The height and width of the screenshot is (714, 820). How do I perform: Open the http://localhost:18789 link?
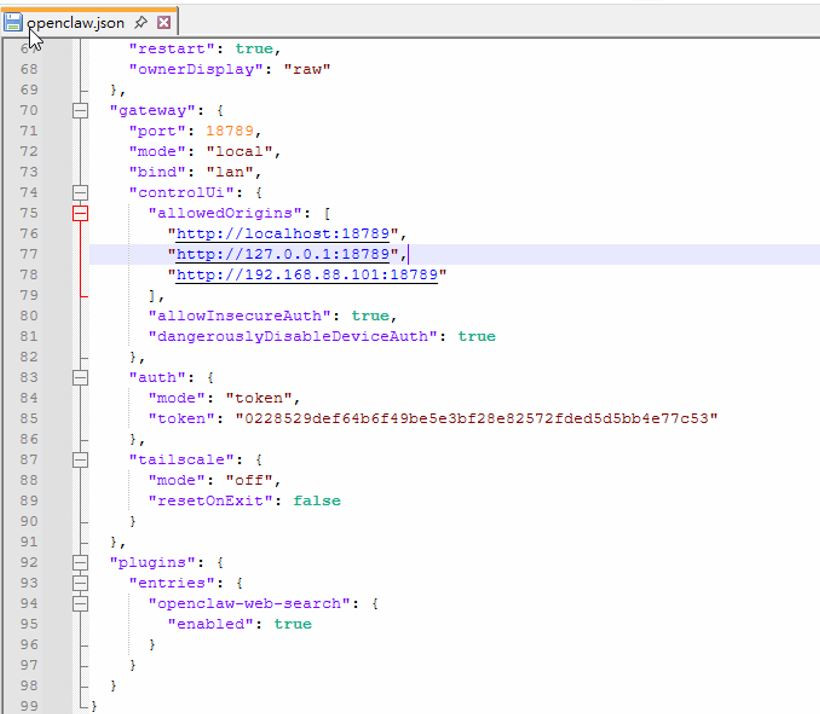tap(283, 233)
